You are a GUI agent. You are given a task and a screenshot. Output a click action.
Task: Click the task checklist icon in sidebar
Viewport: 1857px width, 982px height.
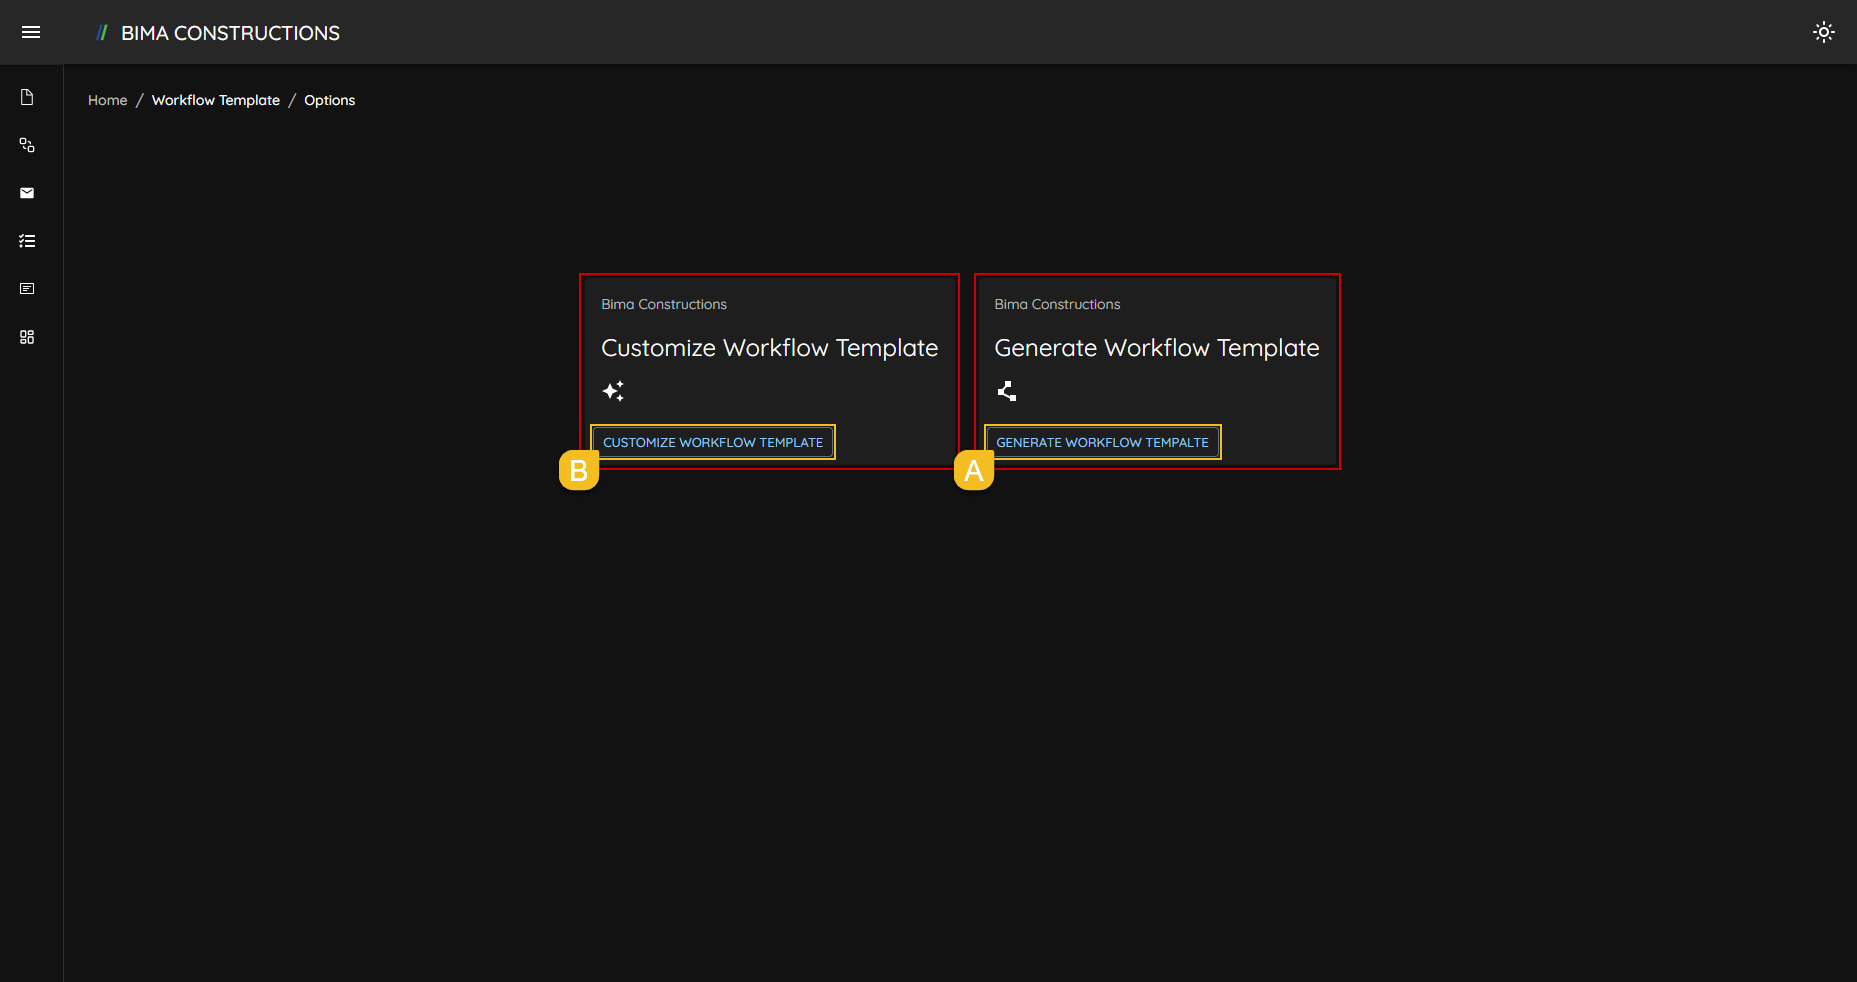coord(27,241)
